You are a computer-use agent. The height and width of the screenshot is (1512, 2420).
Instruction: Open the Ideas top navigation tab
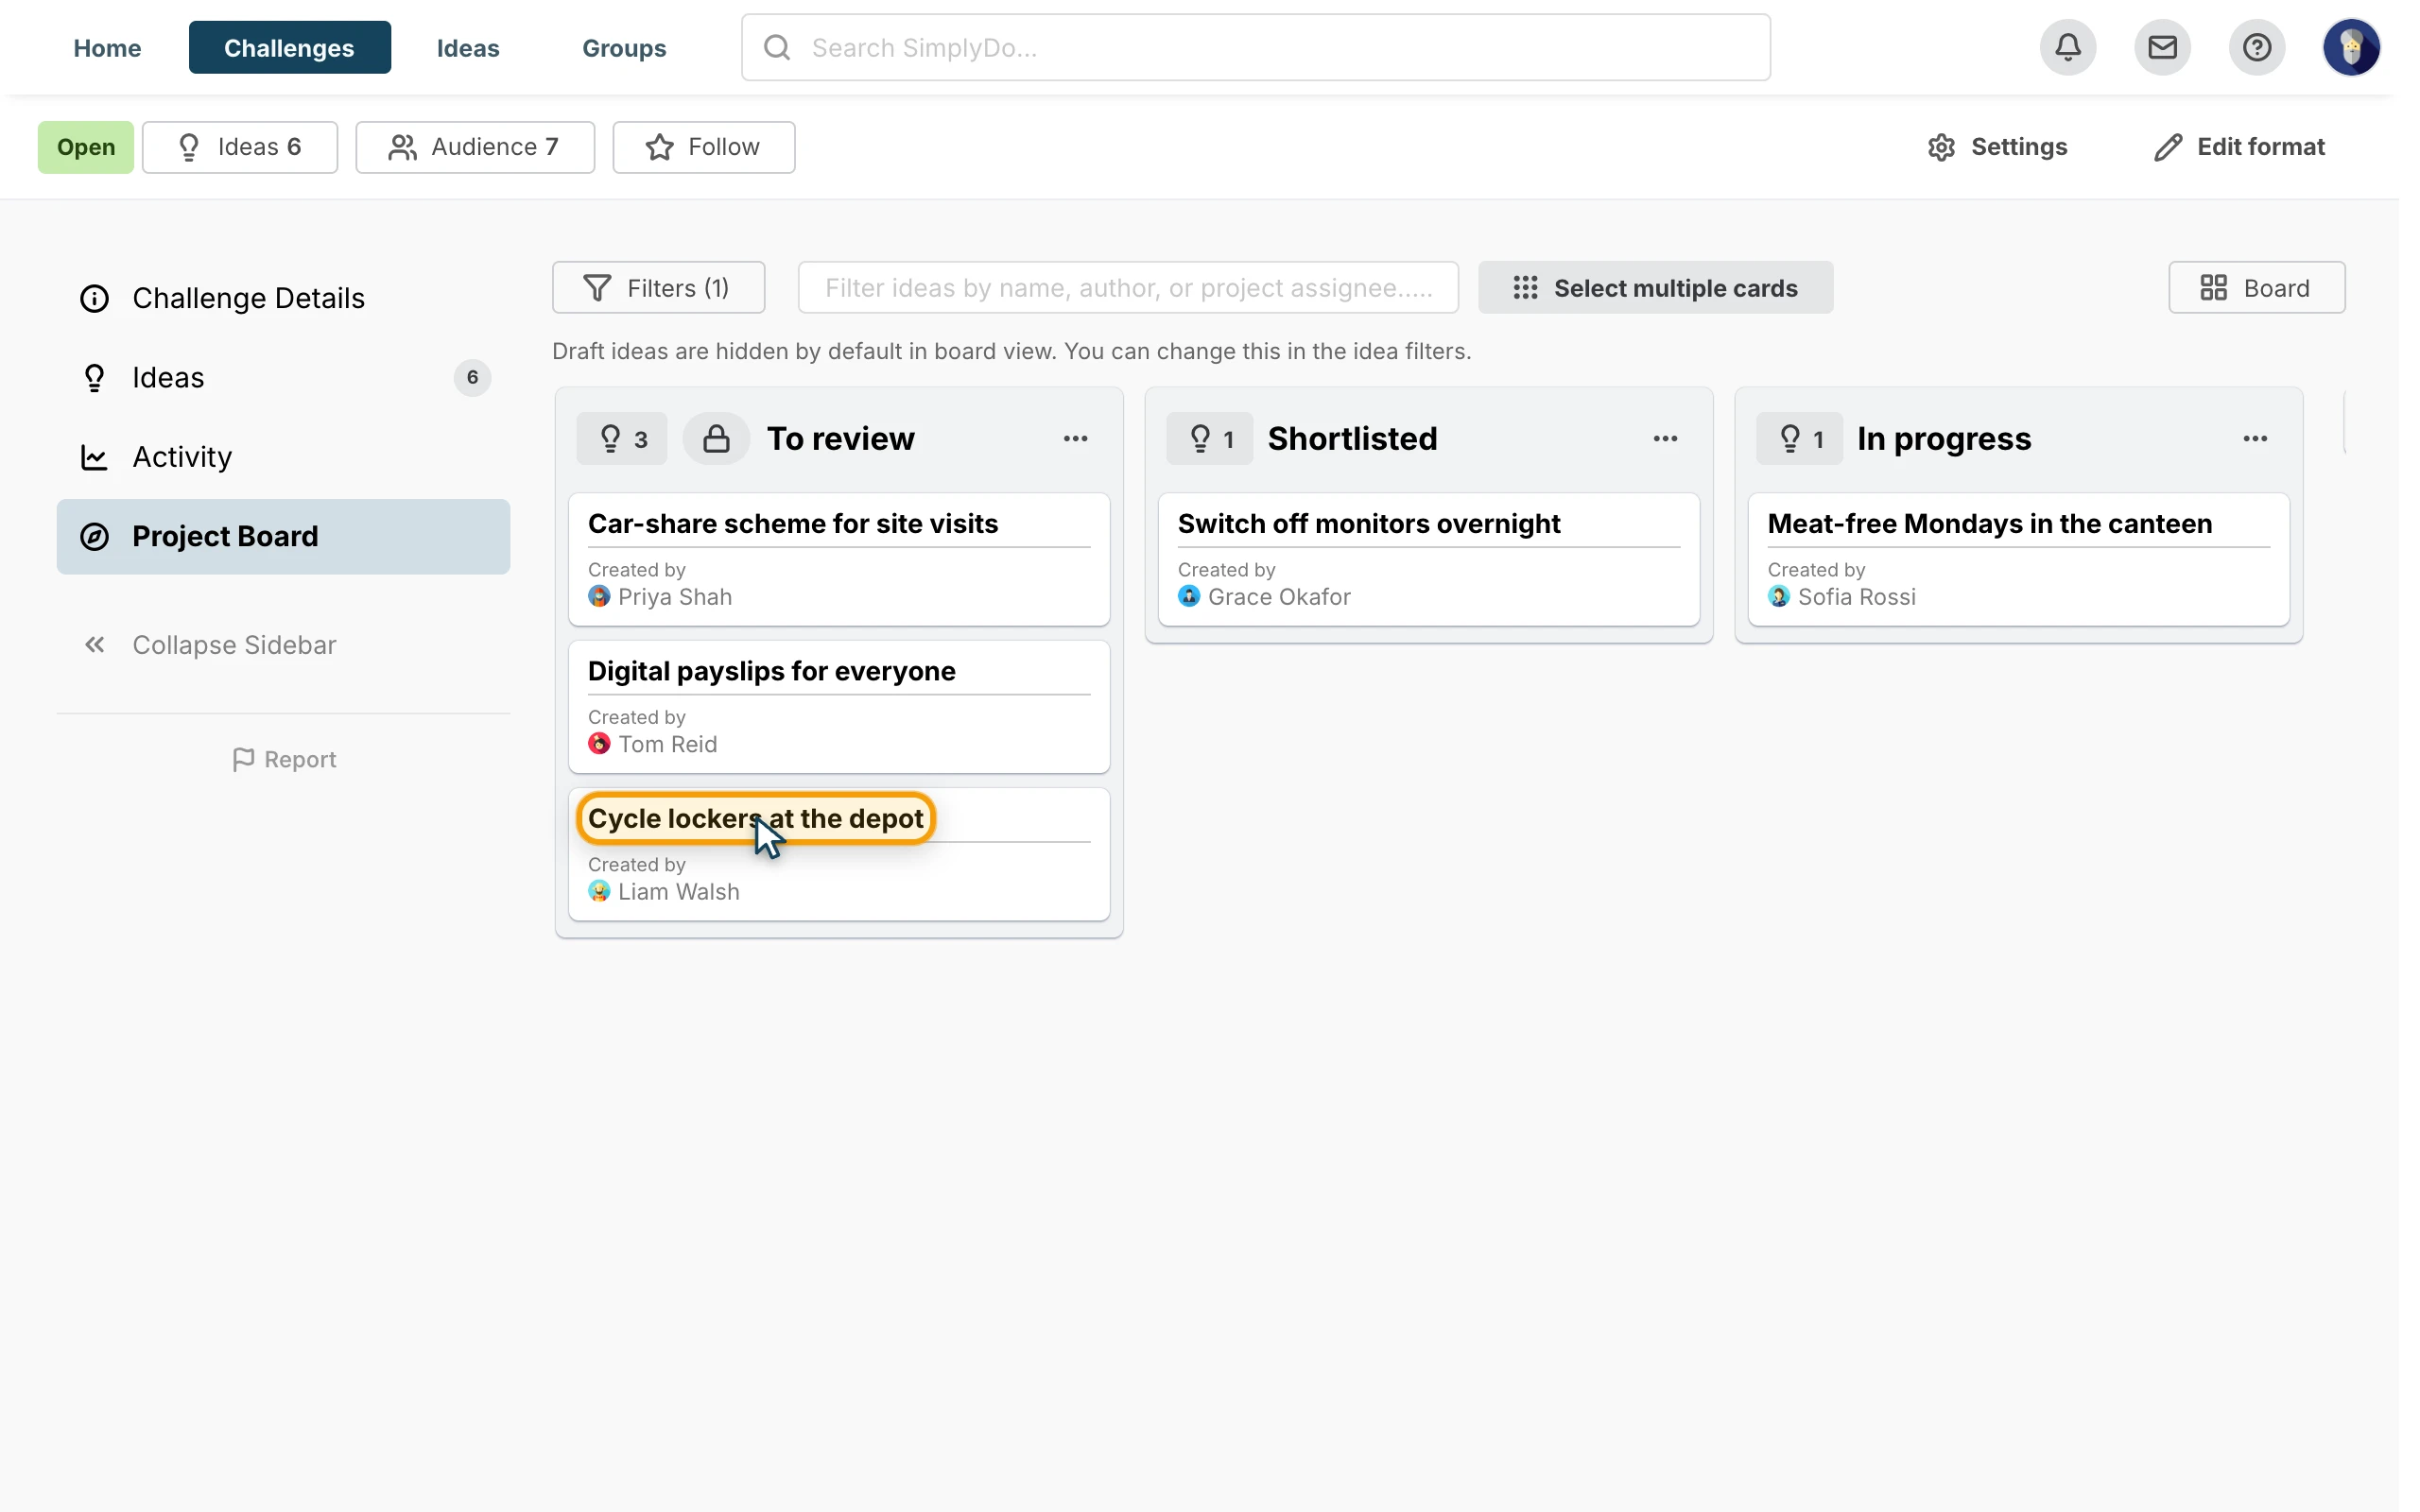coord(468,47)
